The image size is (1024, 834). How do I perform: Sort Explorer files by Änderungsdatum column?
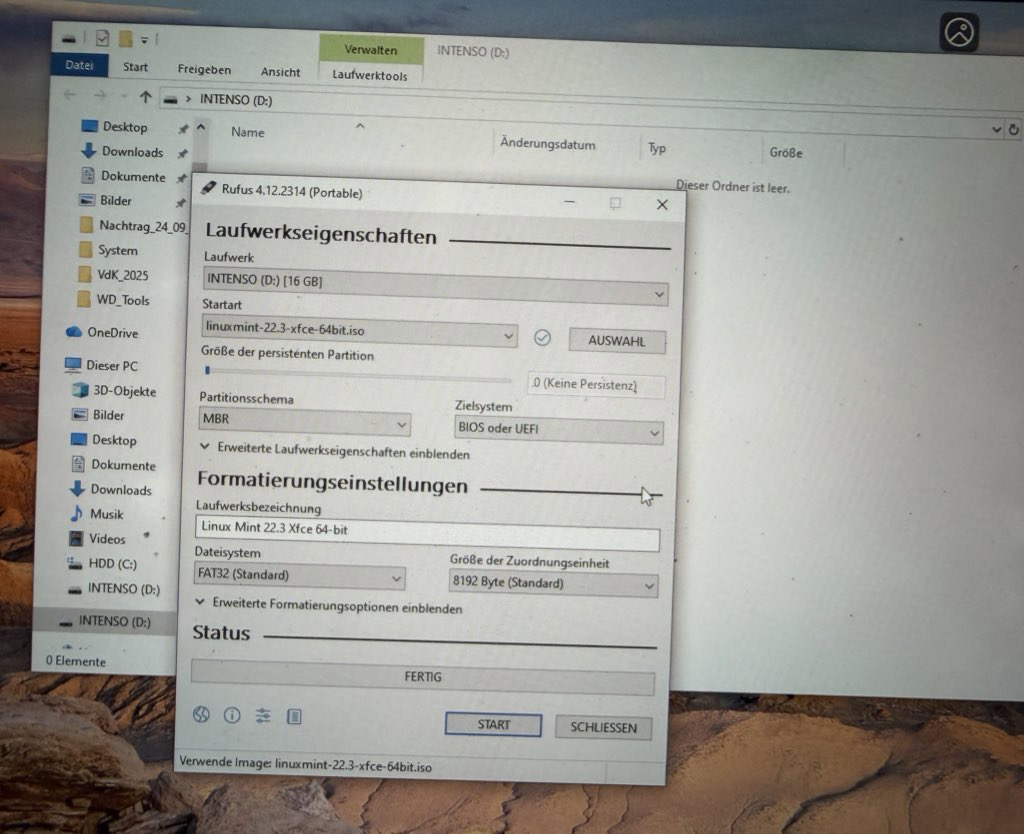tap(547, 144)
